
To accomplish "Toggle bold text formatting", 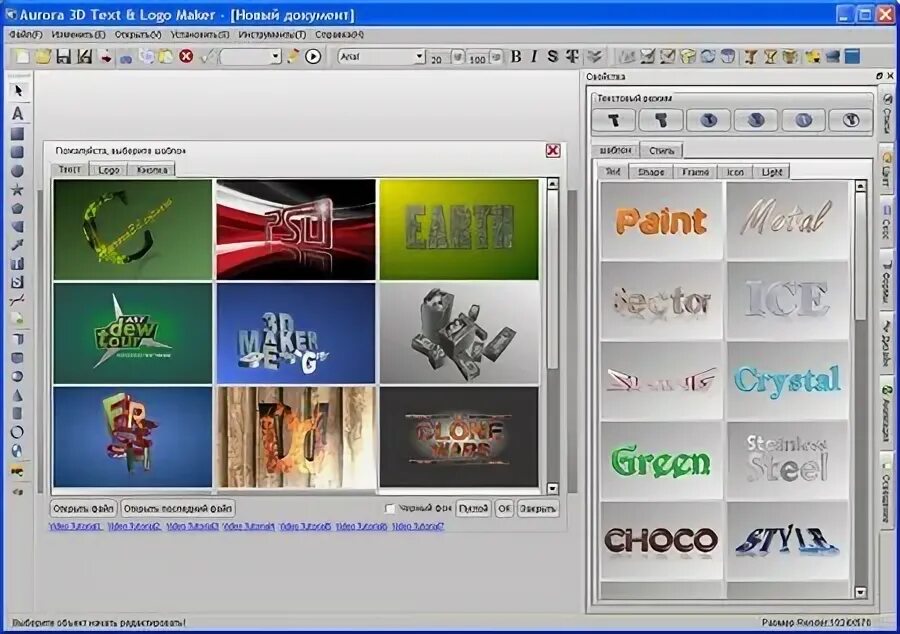I will pyautogui.click(x=516, y=56).
